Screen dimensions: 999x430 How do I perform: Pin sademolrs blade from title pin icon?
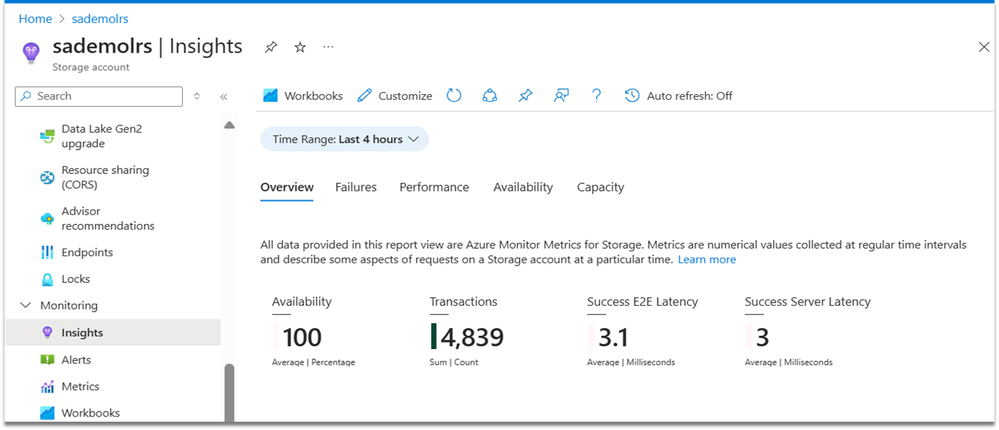[271, 47]
